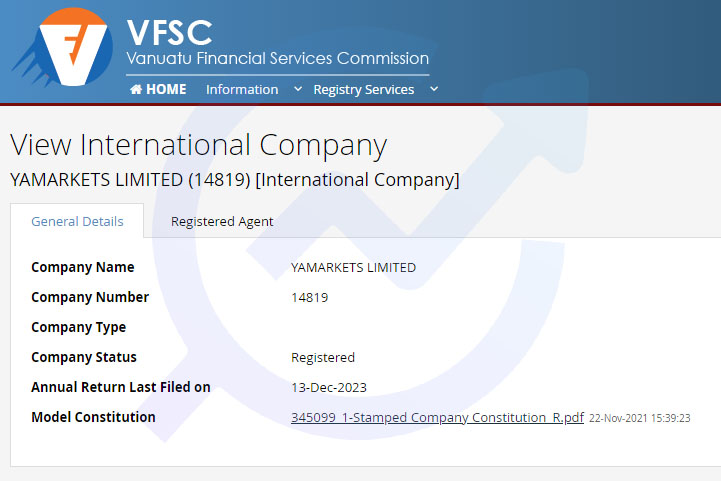The image size is (721, 481).
Task: Click Vanuatu Financial Services Commission heading
Action: [x=278, y=58]
